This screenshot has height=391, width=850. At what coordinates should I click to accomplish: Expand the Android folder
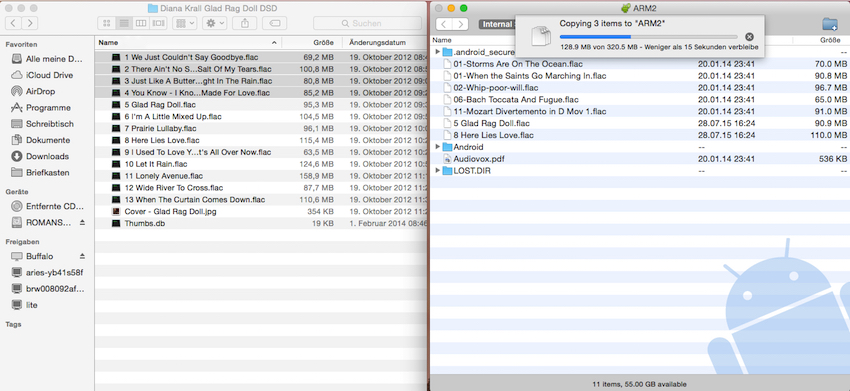pyautogui.click(x=437, y=147)
